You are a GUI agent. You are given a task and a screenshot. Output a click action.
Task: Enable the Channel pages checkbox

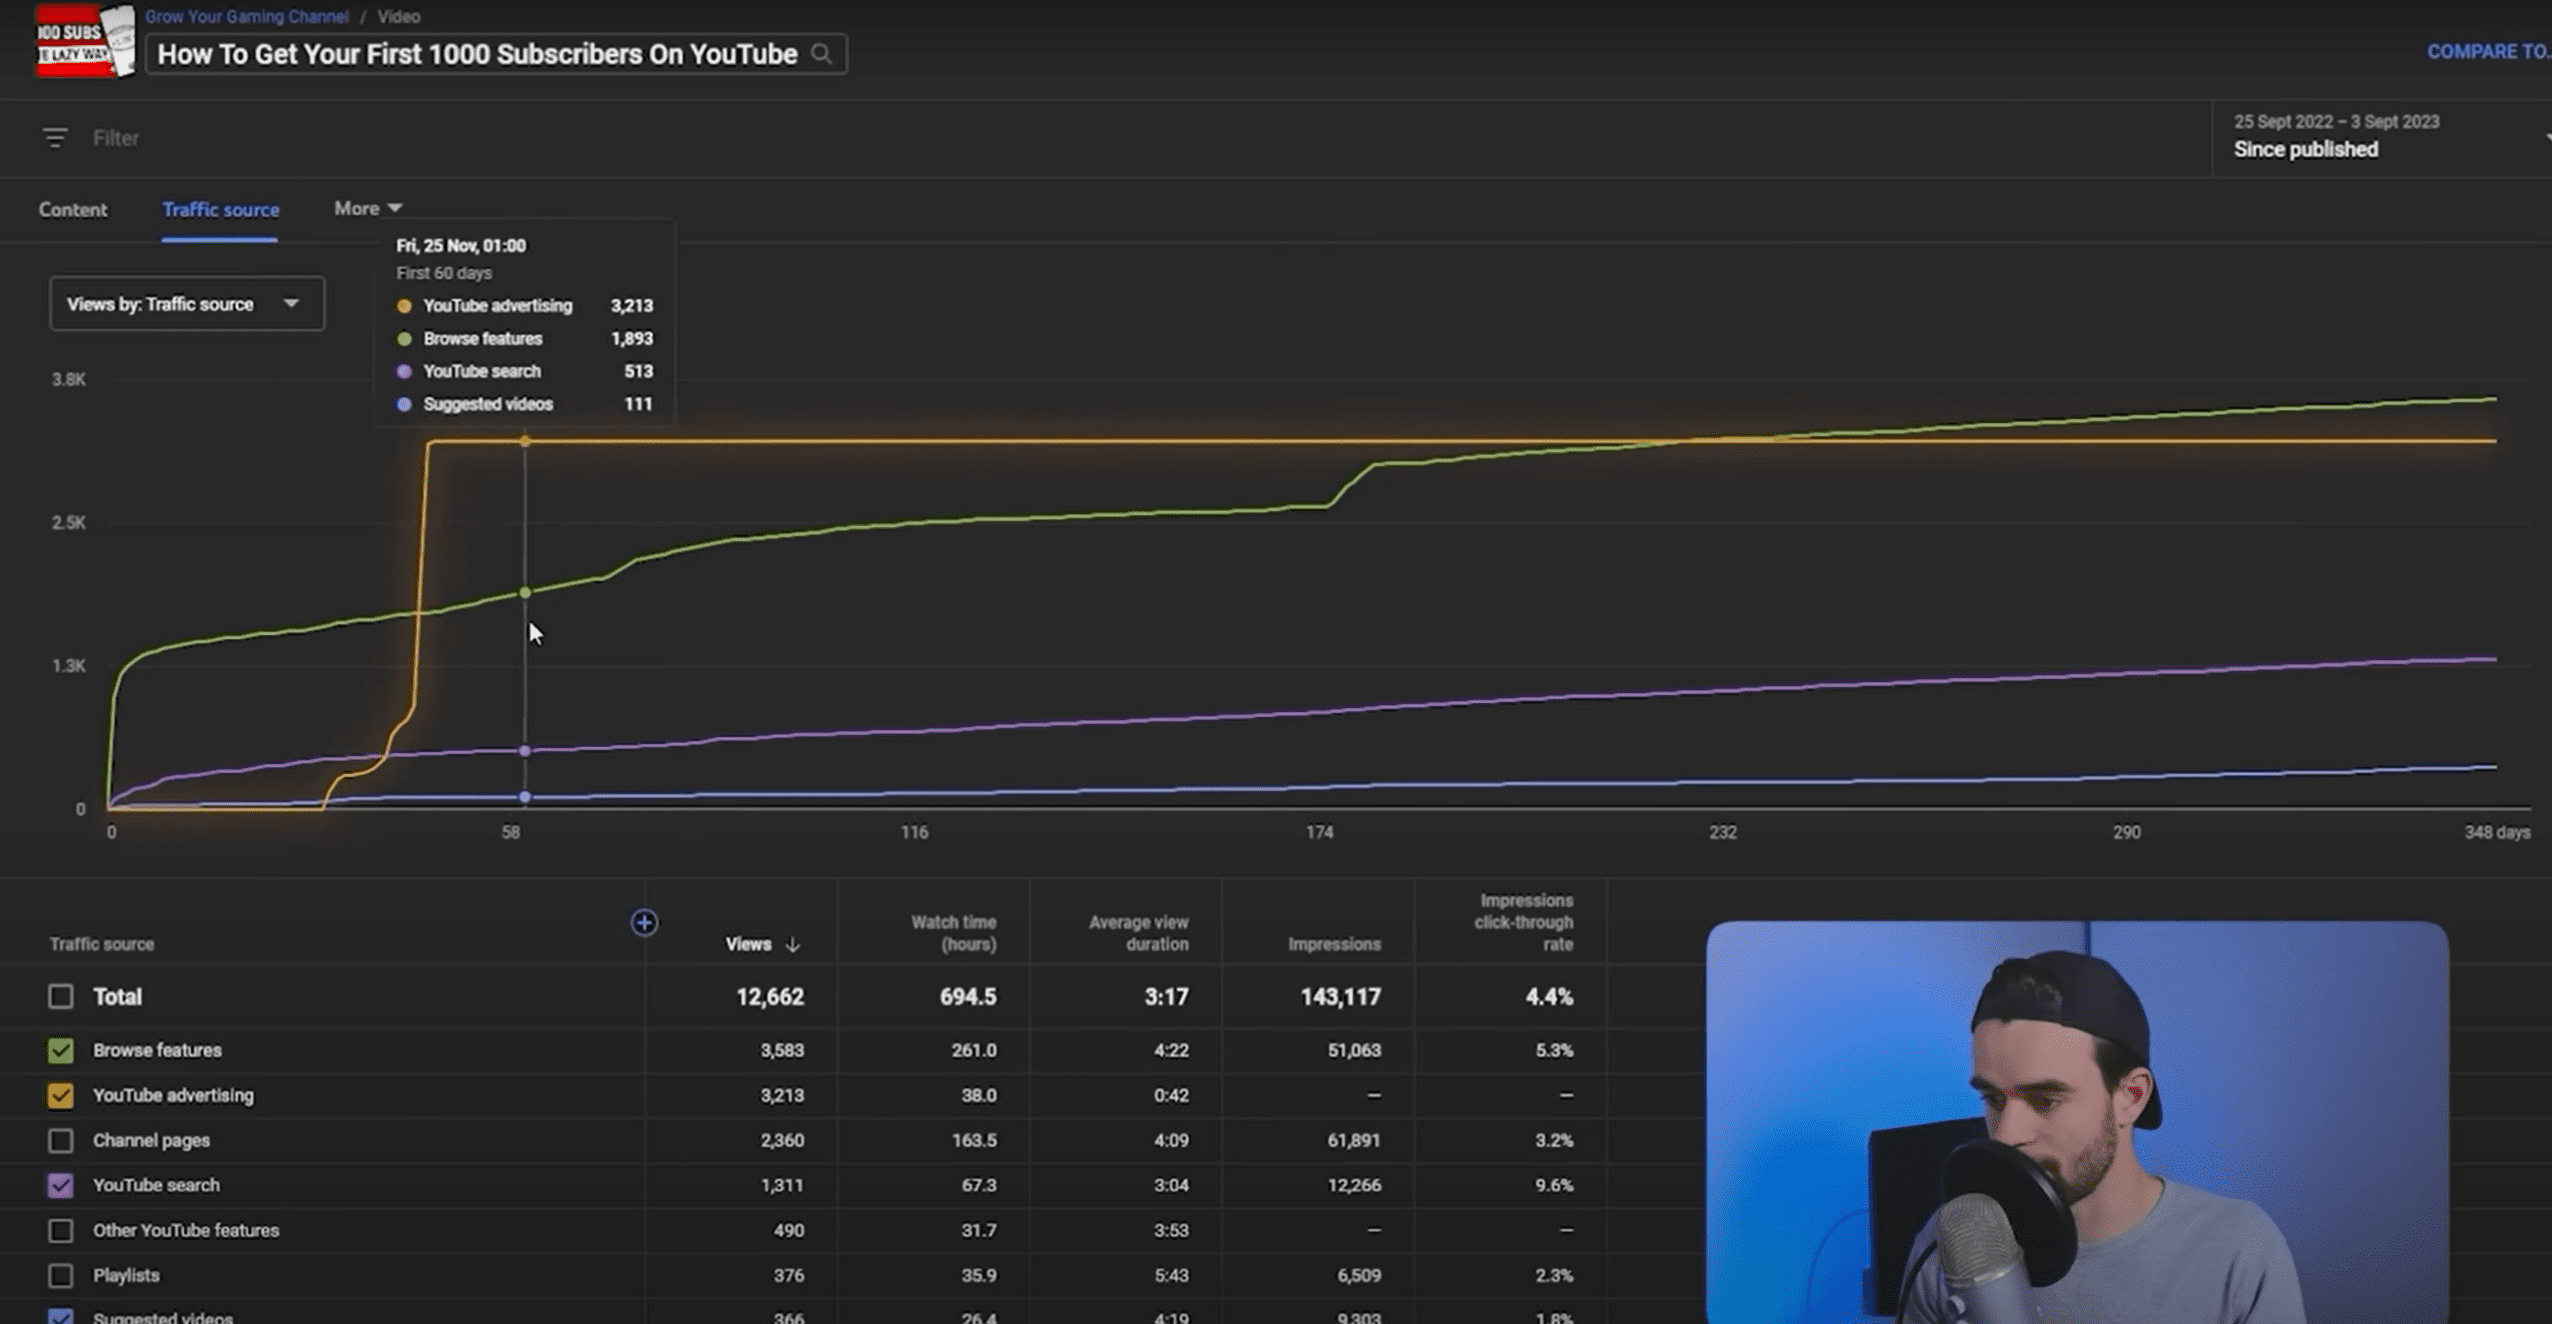point(61,1140)
